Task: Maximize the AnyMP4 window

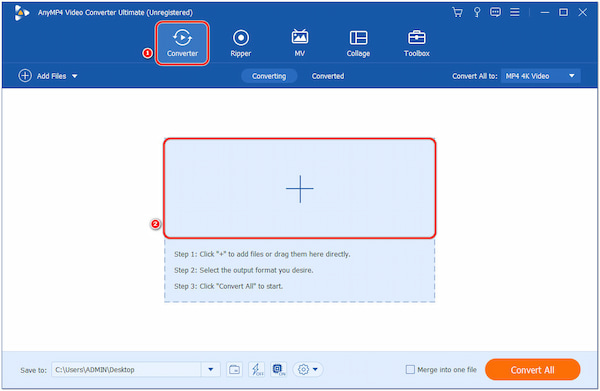Action: coord(563,12)
